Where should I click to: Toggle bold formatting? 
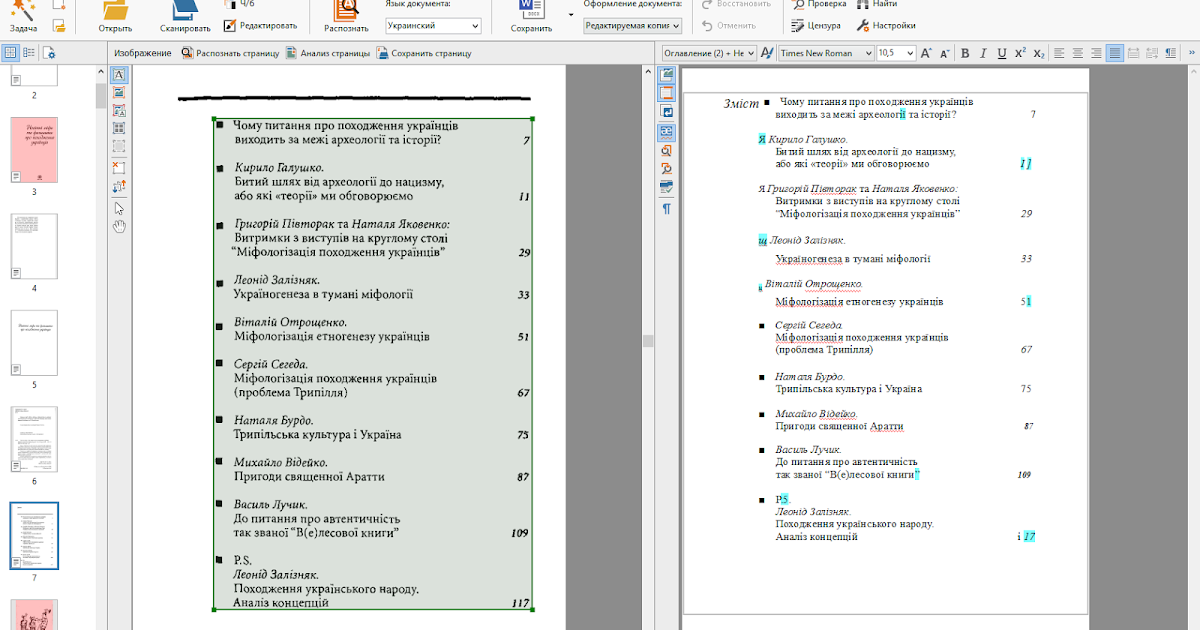click(965, 53)
